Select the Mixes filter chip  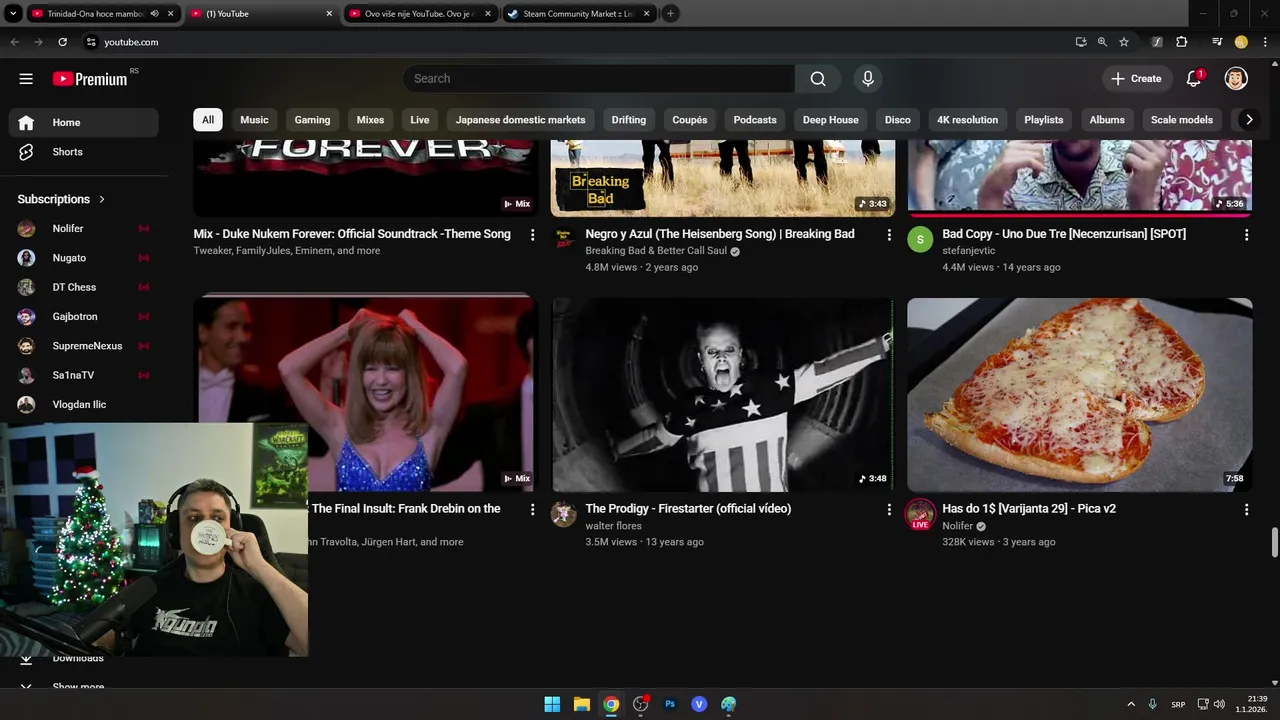370,120
